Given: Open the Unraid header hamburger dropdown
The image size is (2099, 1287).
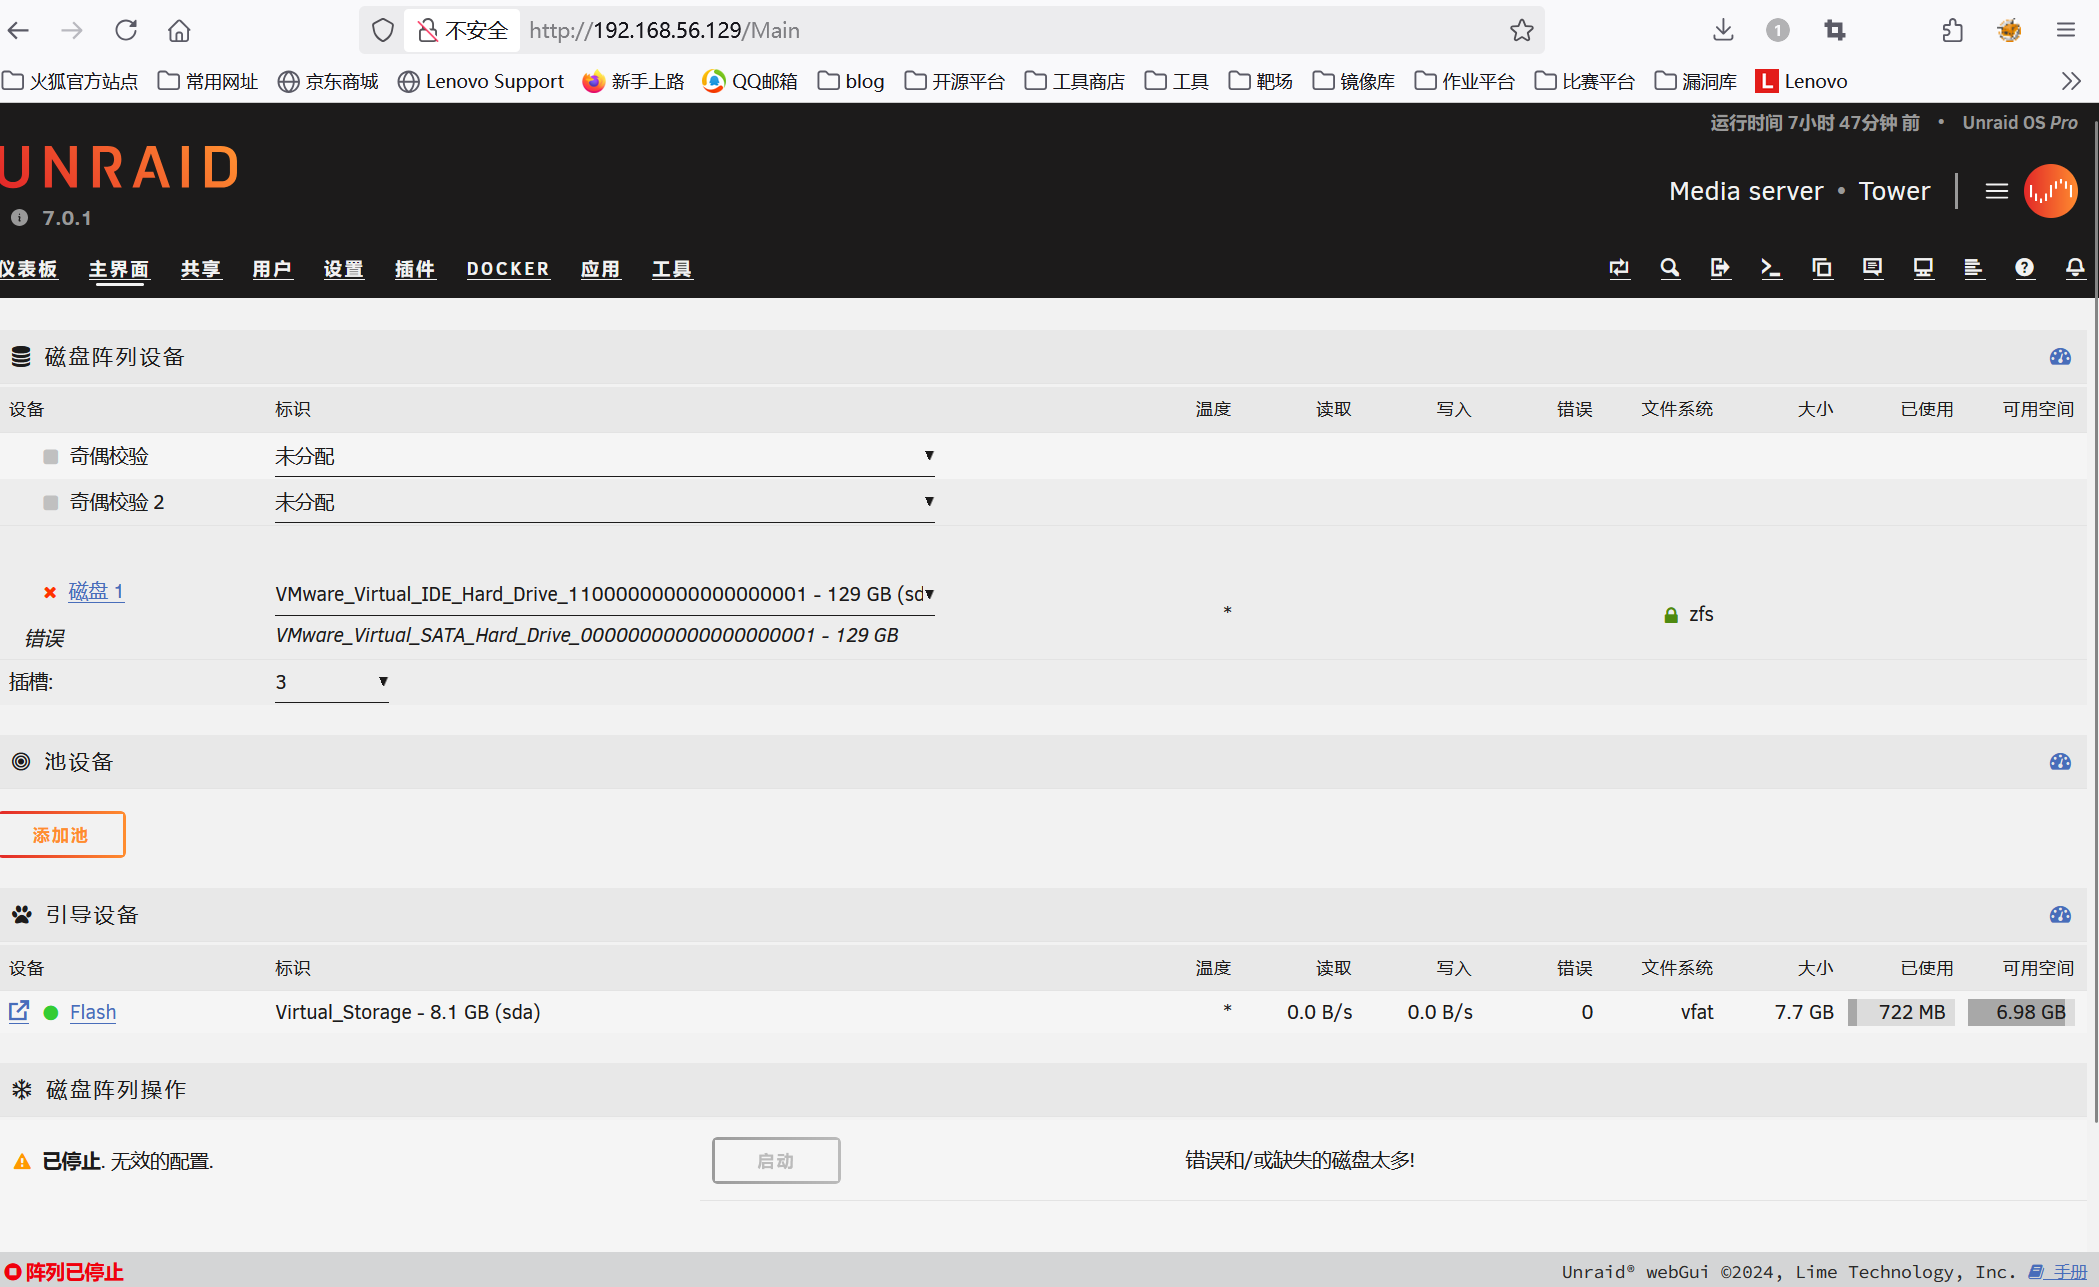Looking at the screenshot, I should coord(1997,191).
